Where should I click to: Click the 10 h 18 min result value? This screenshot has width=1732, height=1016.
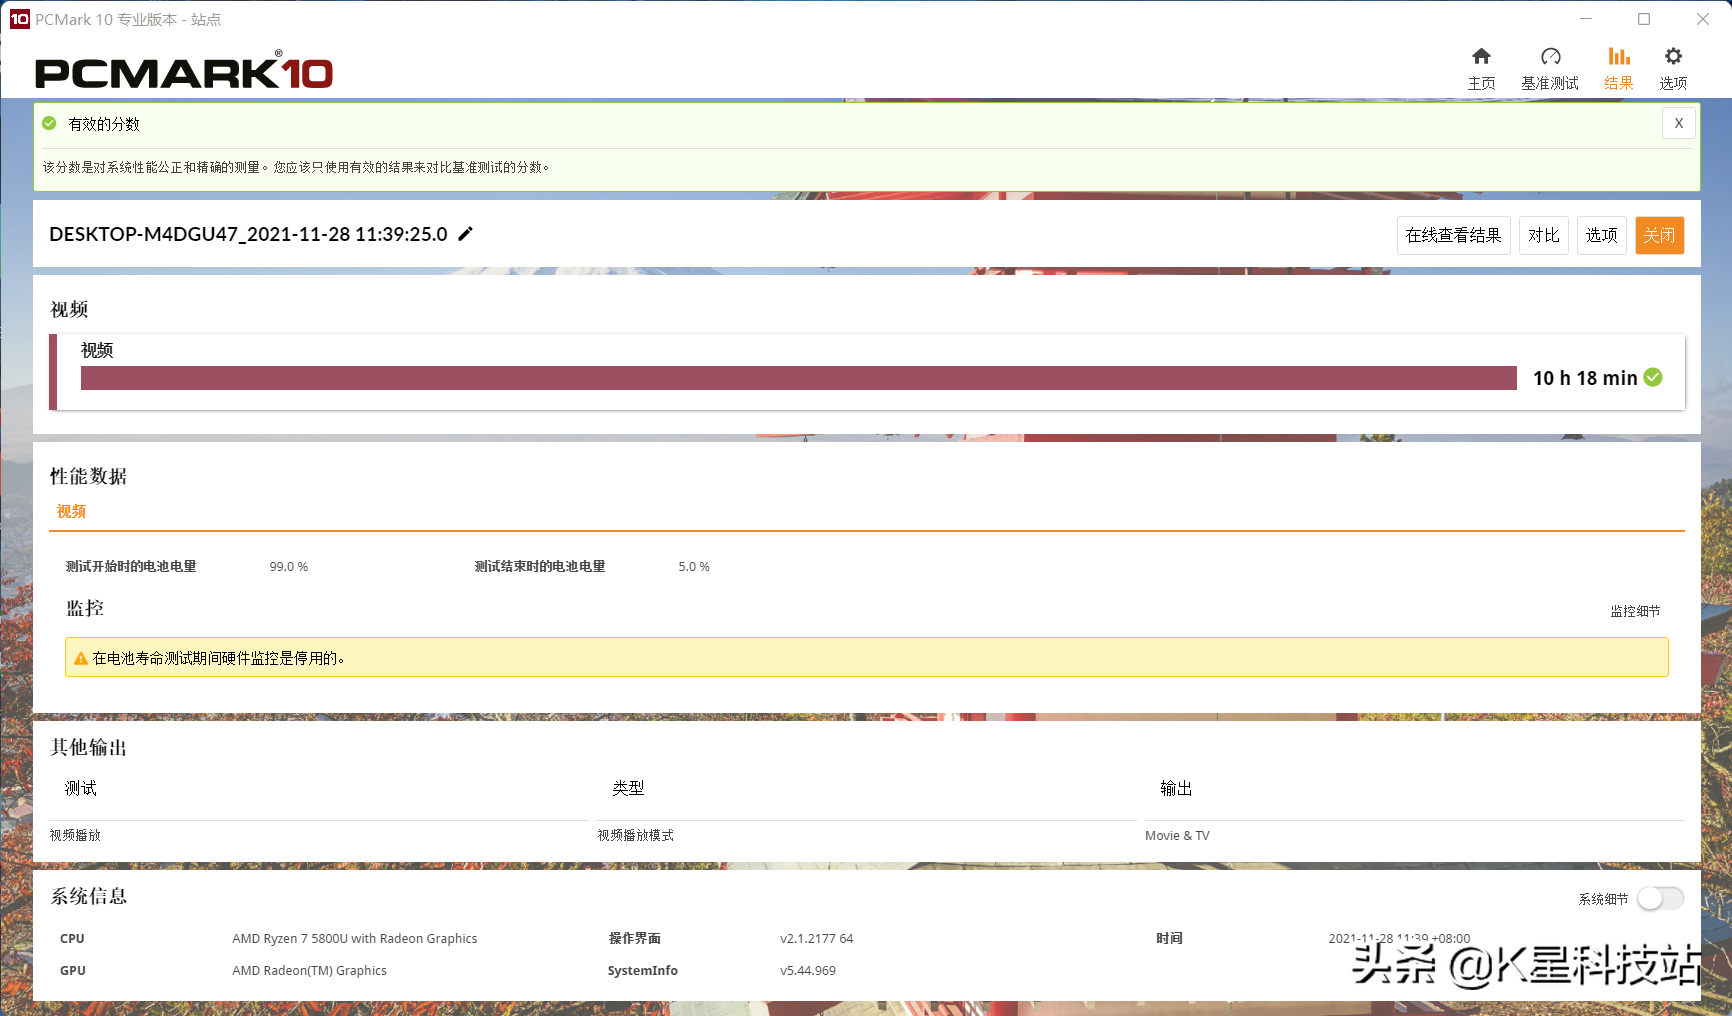coord(1585,378)
